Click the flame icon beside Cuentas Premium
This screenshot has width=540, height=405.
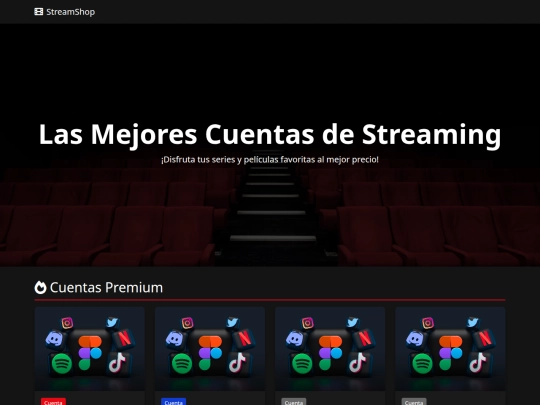coord(40,288)
